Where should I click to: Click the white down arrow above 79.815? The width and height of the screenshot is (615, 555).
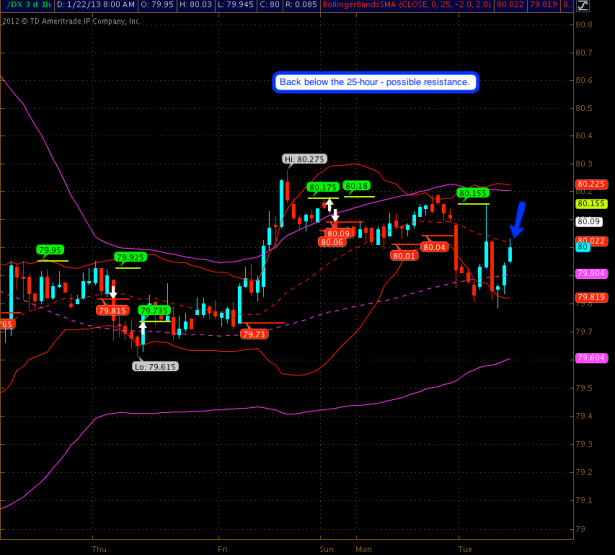coord(114,293)
